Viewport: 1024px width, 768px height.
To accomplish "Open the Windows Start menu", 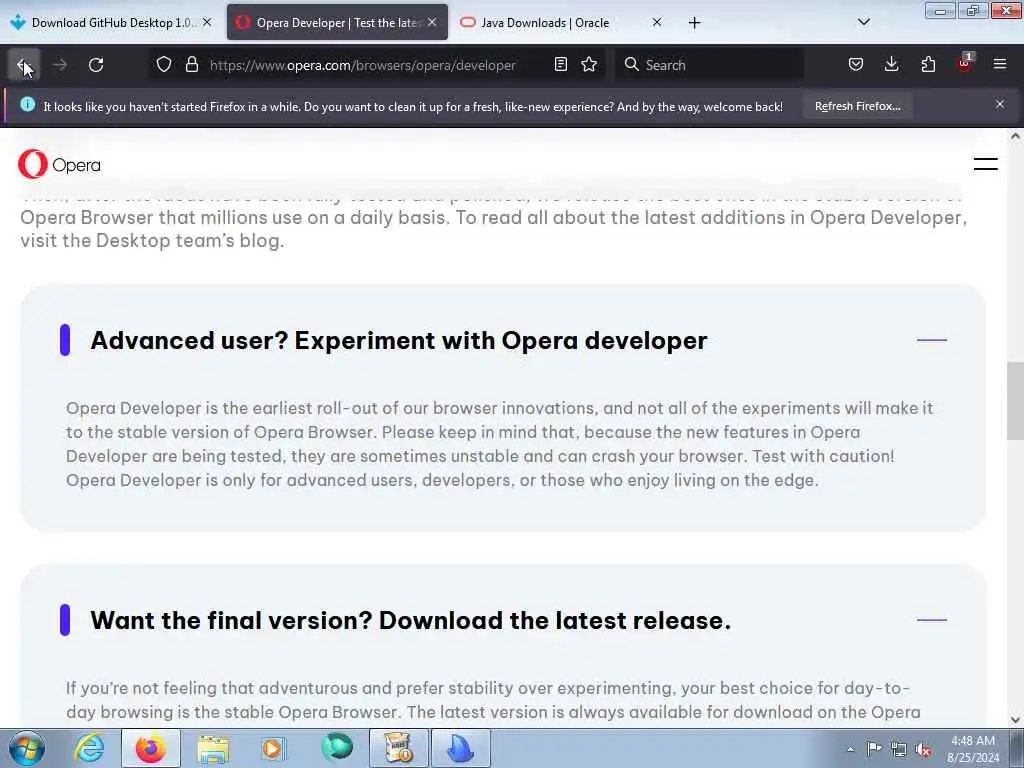I will 27,748.
